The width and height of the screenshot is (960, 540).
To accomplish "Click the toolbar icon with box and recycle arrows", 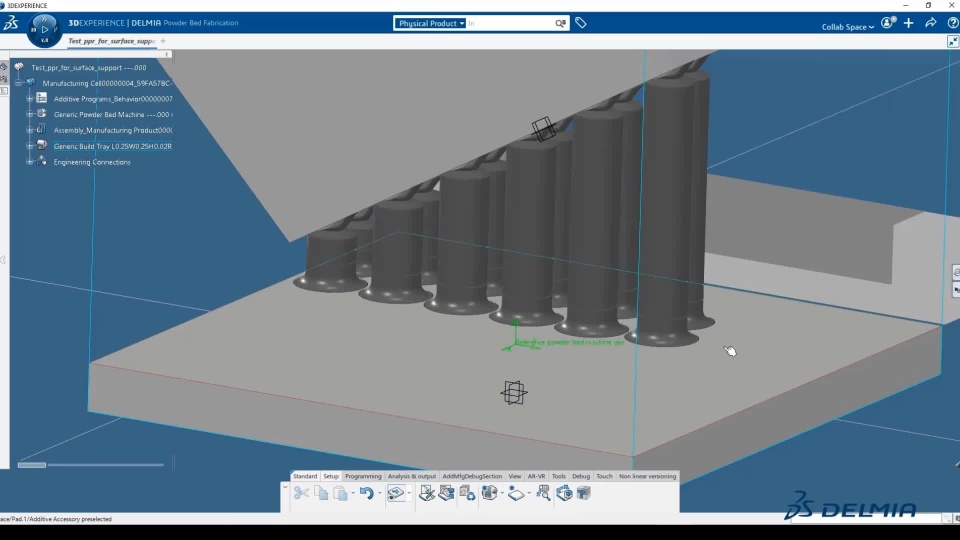I will coord(468,493).
